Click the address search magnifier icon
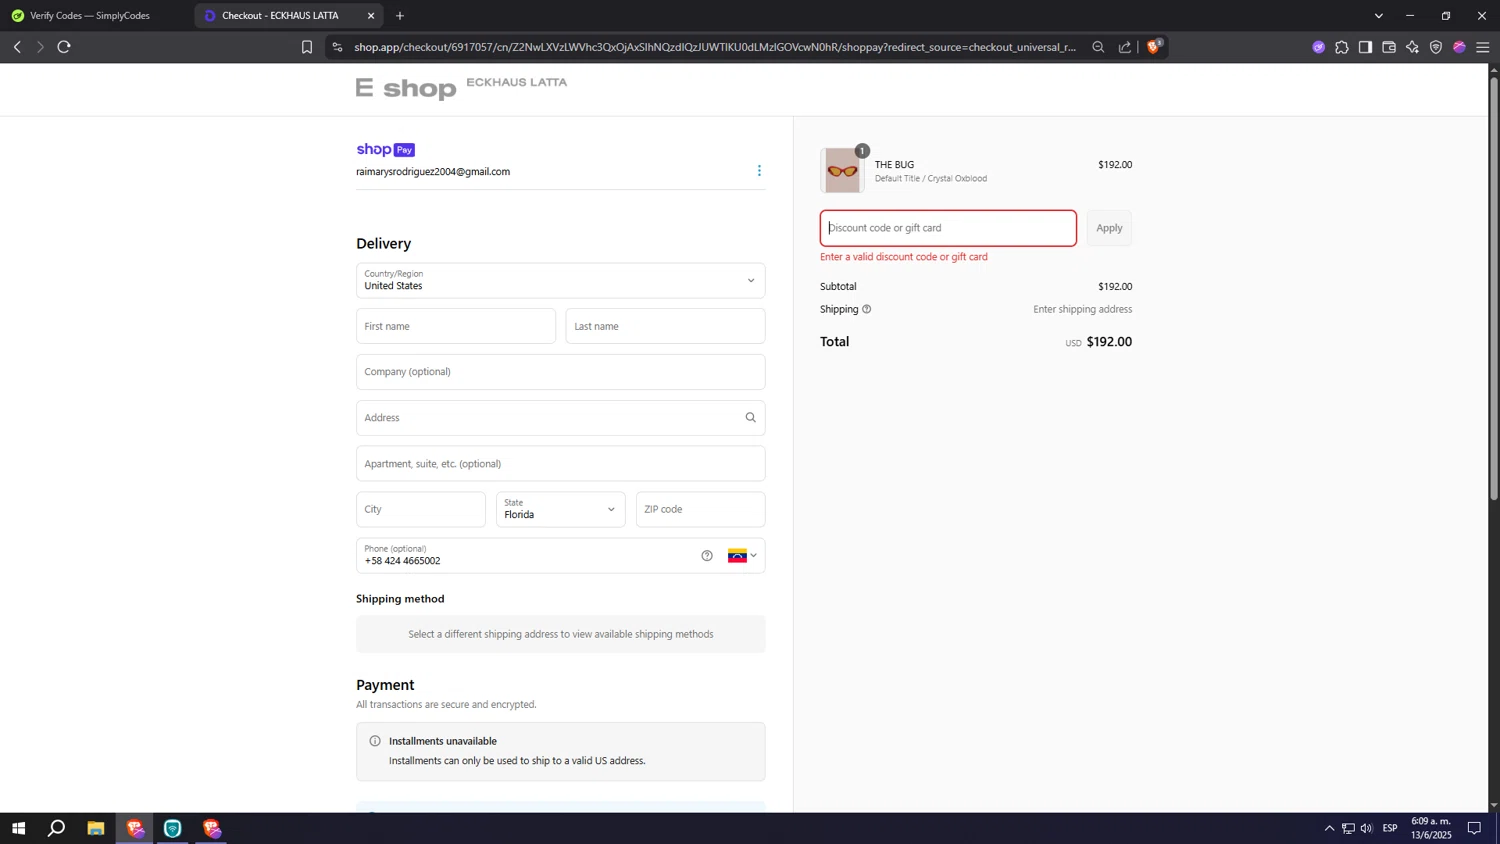 pyautogui.click(x=750, y=418)
